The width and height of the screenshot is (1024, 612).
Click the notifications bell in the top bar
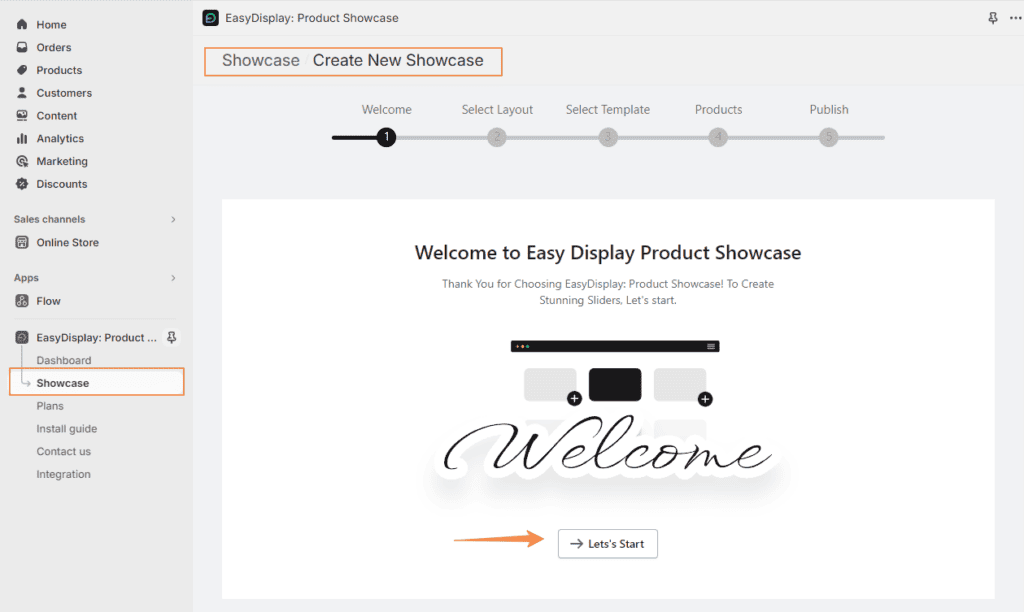[992, 17]
